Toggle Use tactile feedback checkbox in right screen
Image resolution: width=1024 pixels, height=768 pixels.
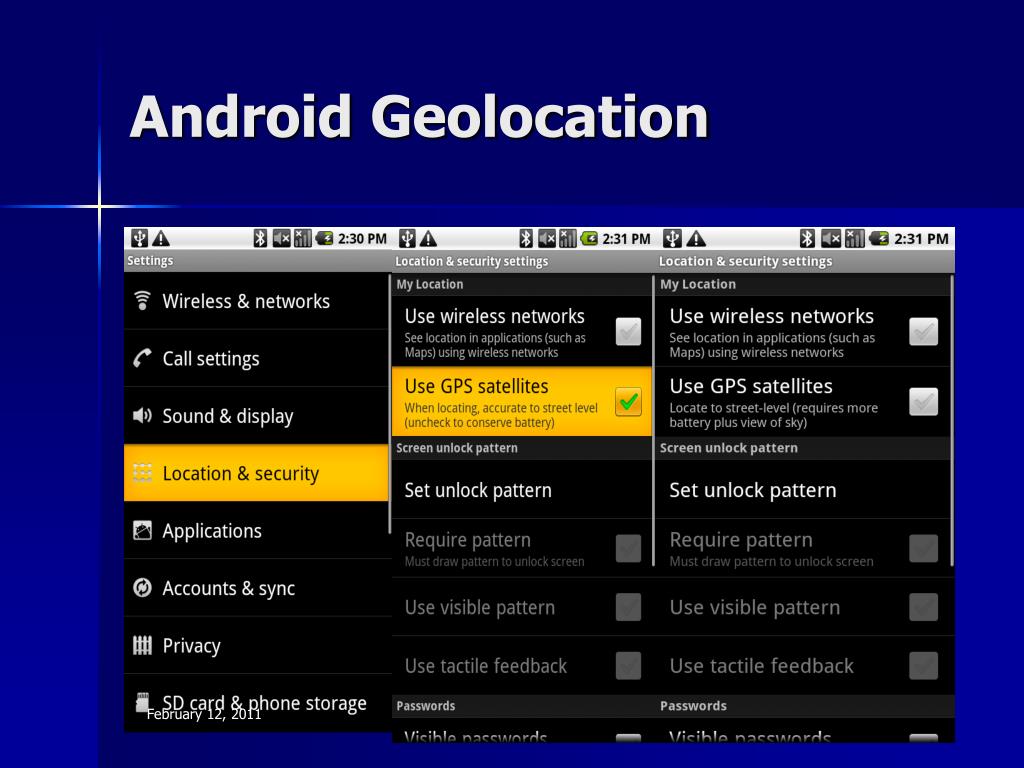923,665
